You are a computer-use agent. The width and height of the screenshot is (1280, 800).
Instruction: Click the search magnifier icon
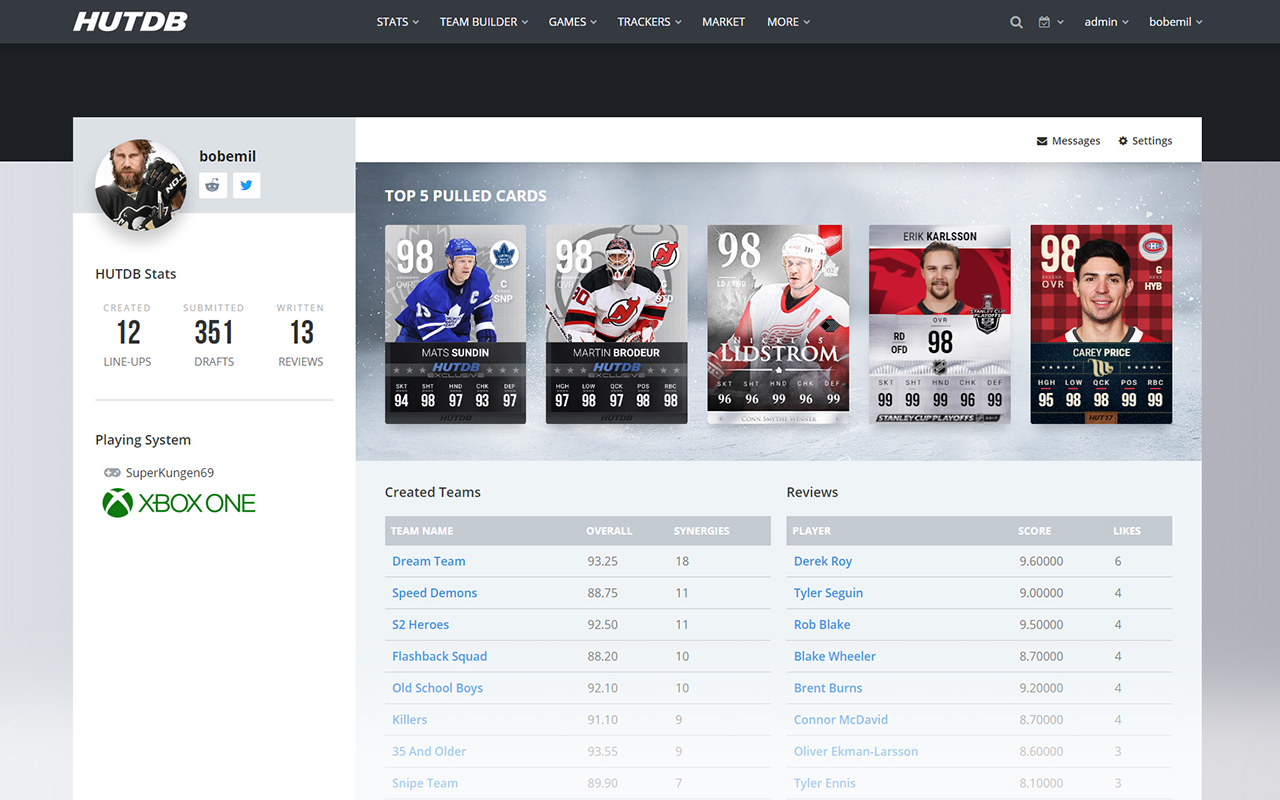click(1016, 22)
